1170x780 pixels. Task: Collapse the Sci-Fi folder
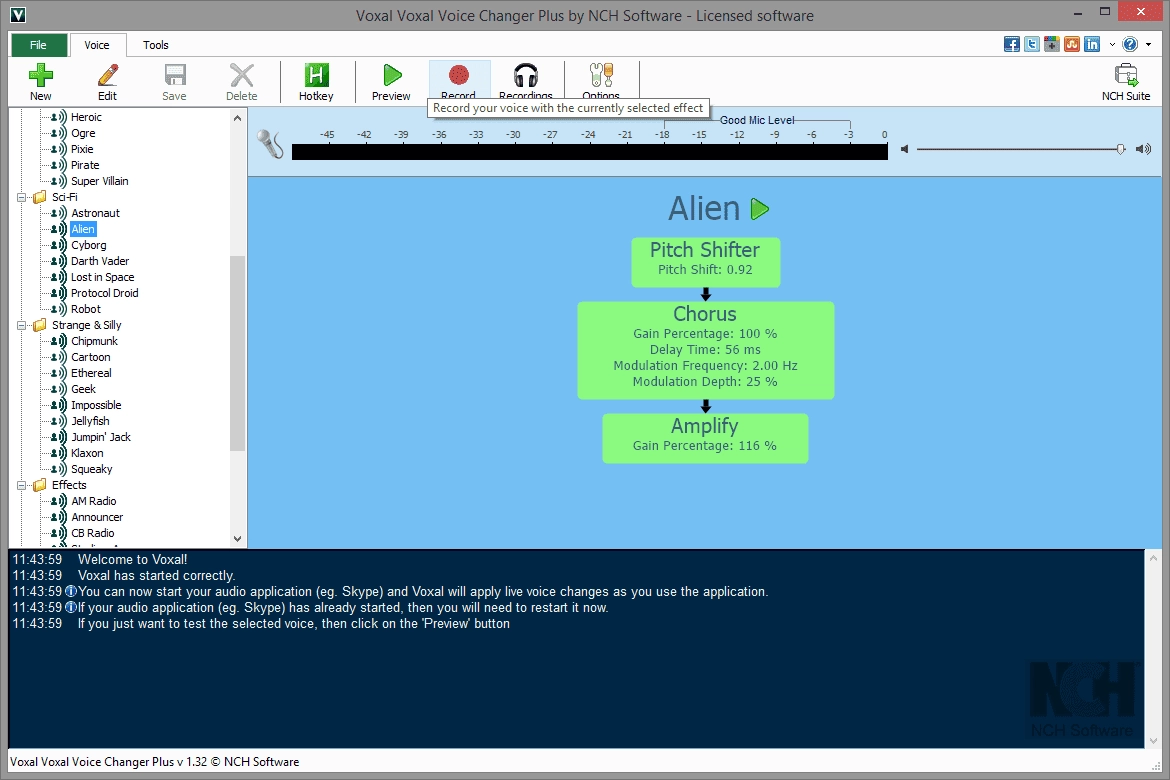(22, 198)
